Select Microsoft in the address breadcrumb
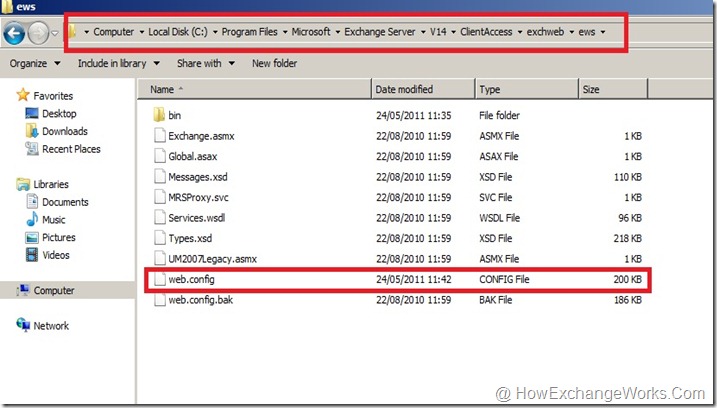 coord(310,32)
